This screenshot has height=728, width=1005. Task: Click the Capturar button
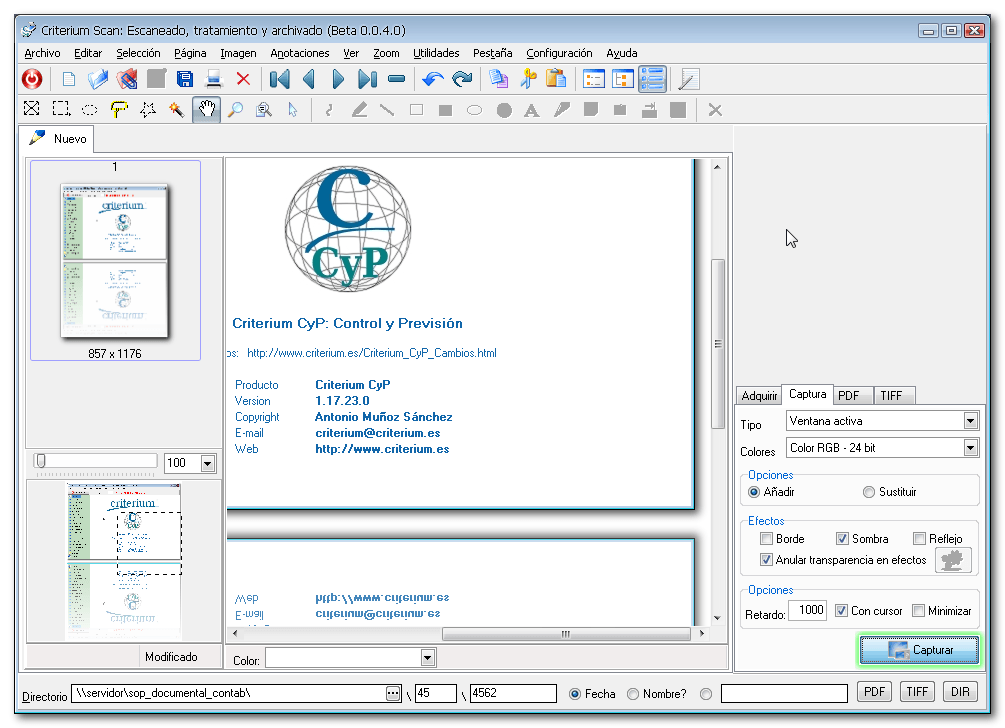click(x=919, y=650)
